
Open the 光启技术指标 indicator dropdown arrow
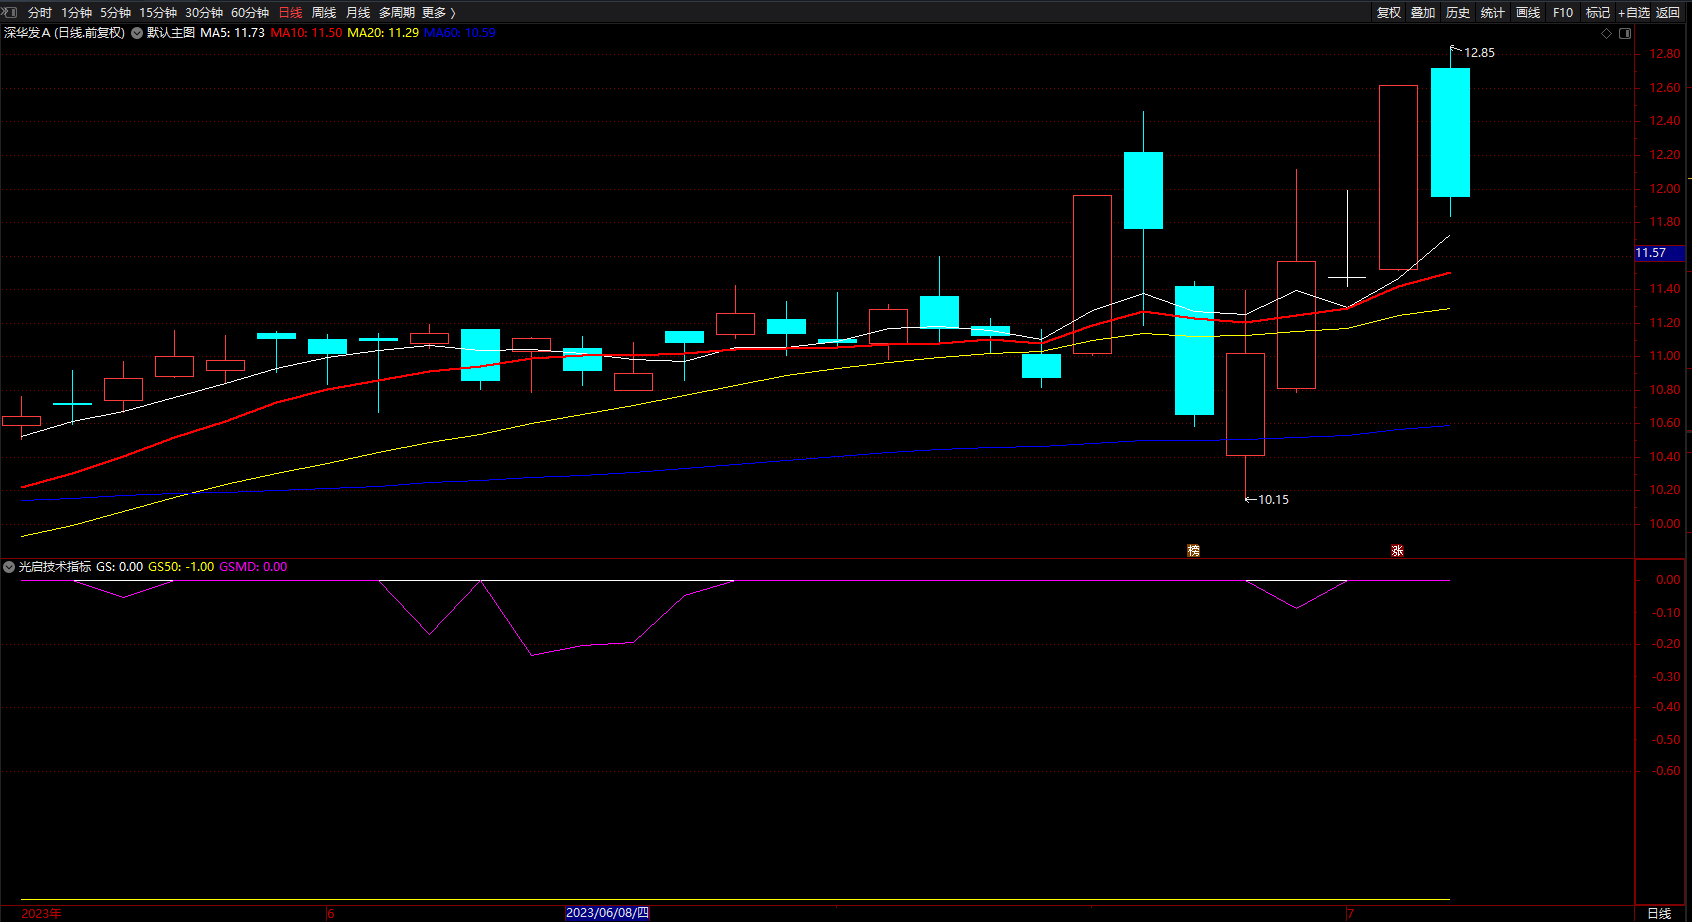coord(9,567)
